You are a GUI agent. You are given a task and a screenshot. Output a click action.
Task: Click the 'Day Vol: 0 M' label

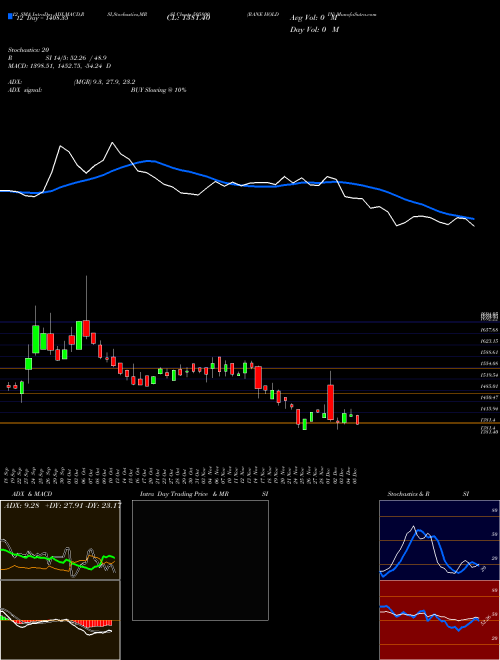(x=314, y=30)
